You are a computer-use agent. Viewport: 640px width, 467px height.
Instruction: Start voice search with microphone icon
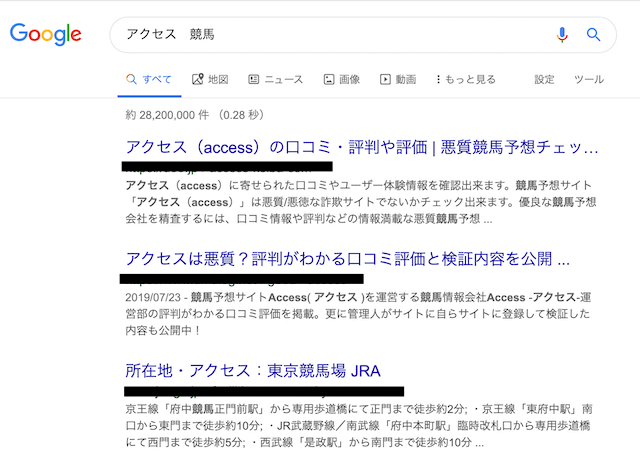(x=562, y=35)
